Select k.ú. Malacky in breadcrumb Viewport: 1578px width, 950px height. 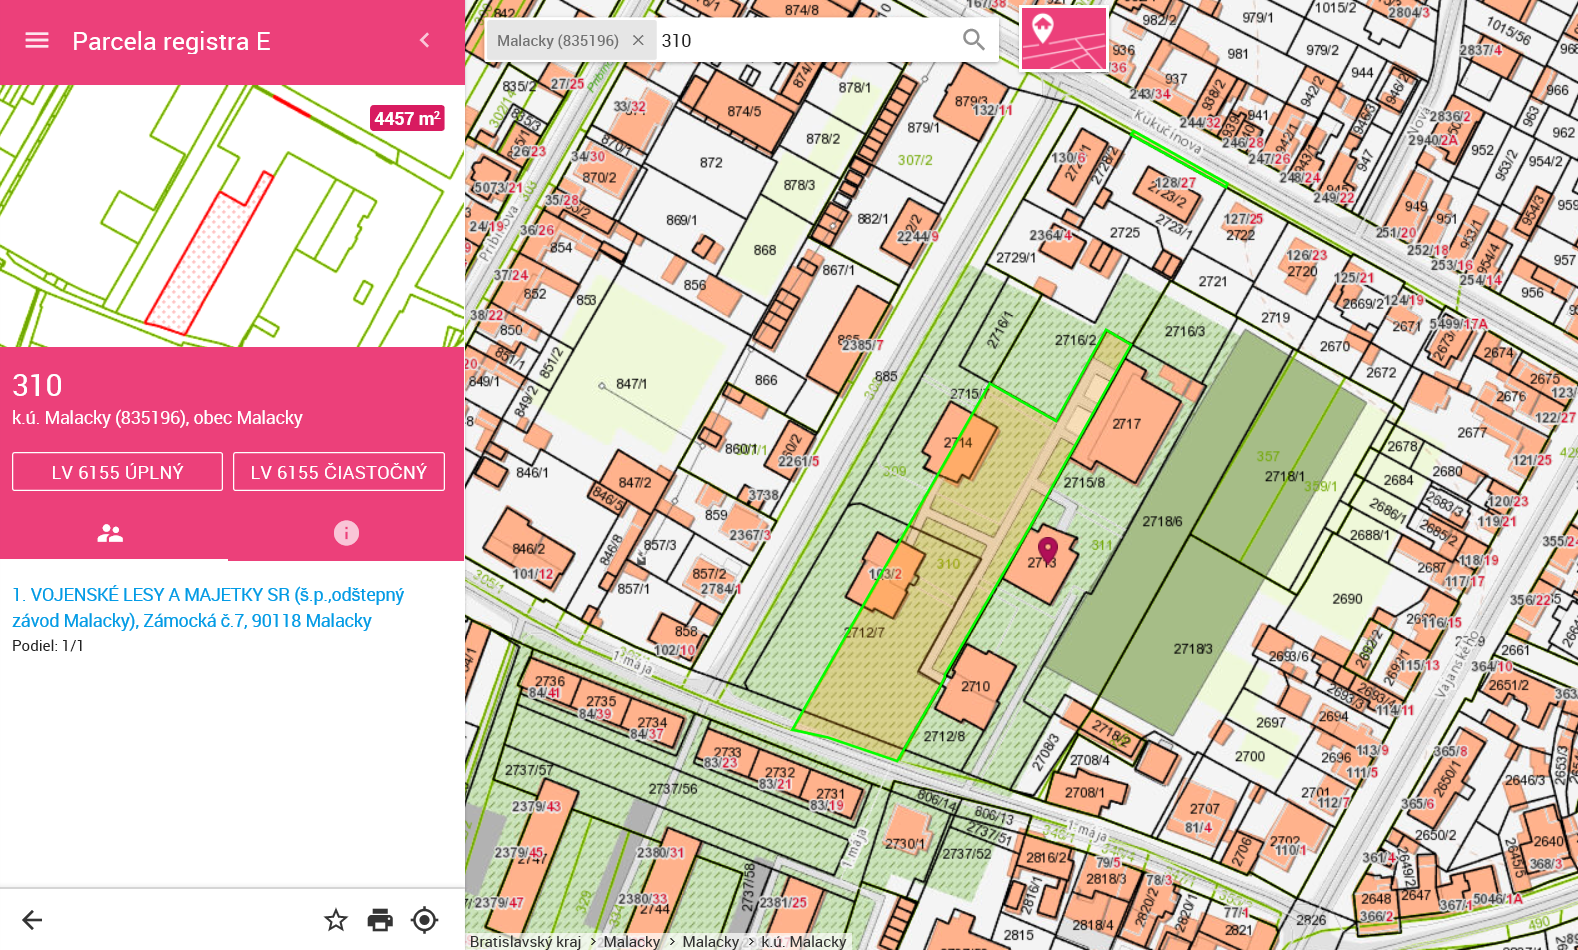(x=803, y=941)
